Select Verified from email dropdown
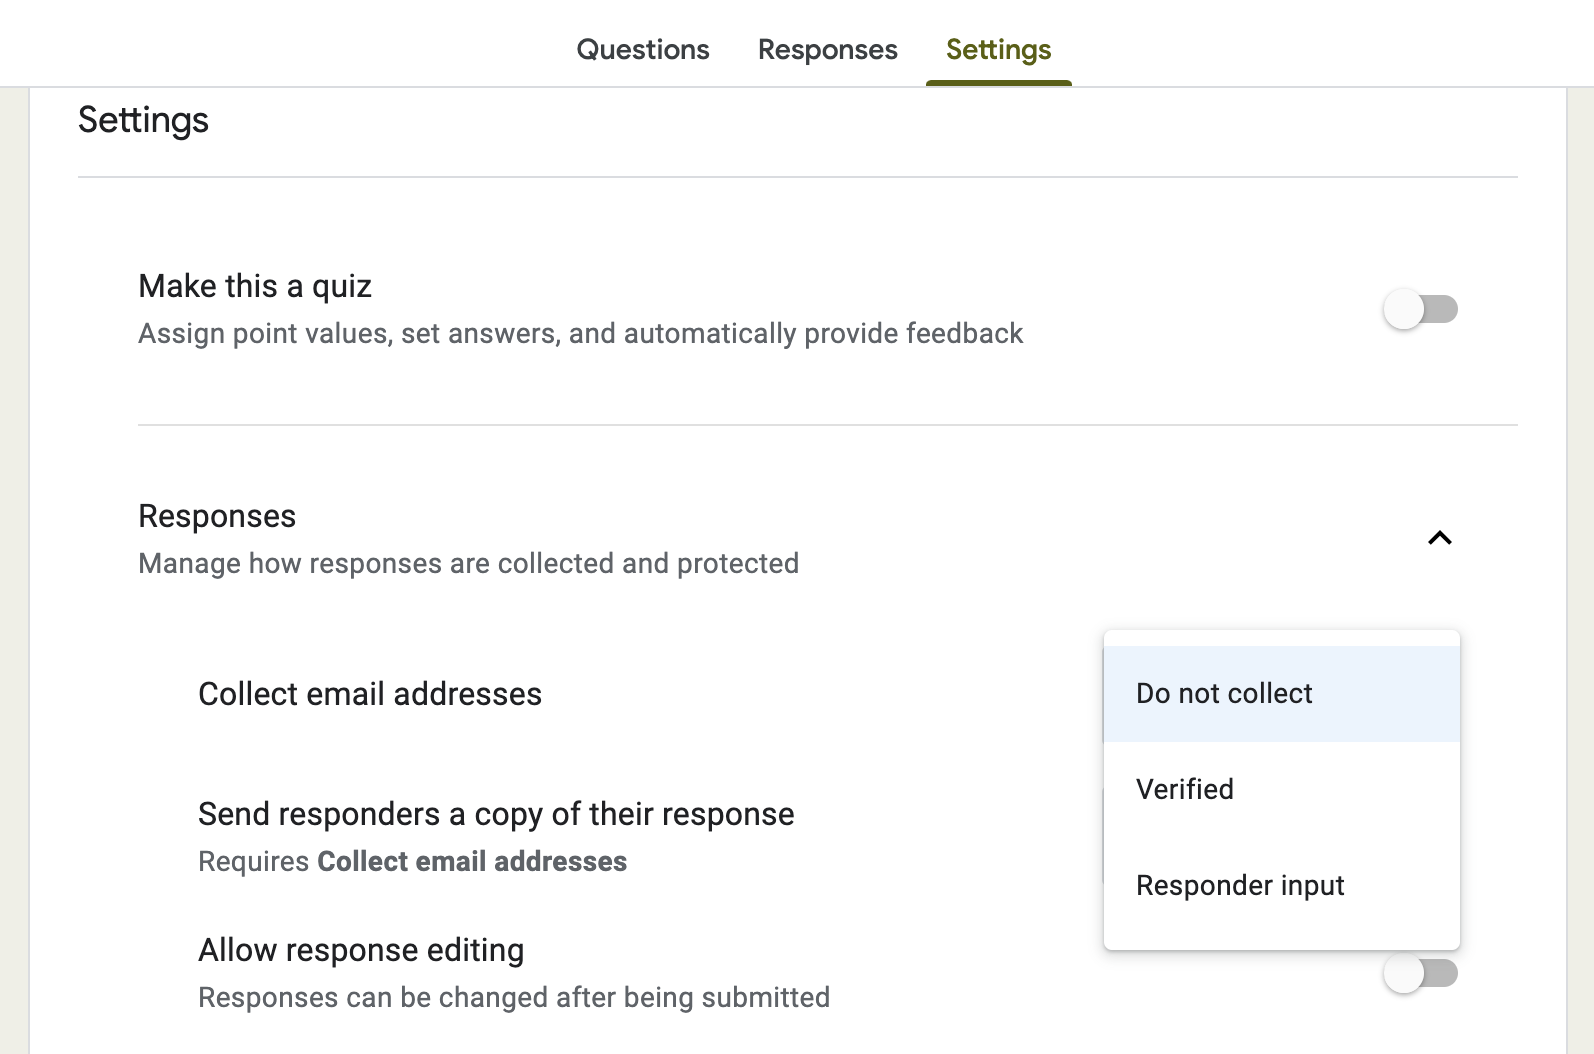 tap(1185, 789)
